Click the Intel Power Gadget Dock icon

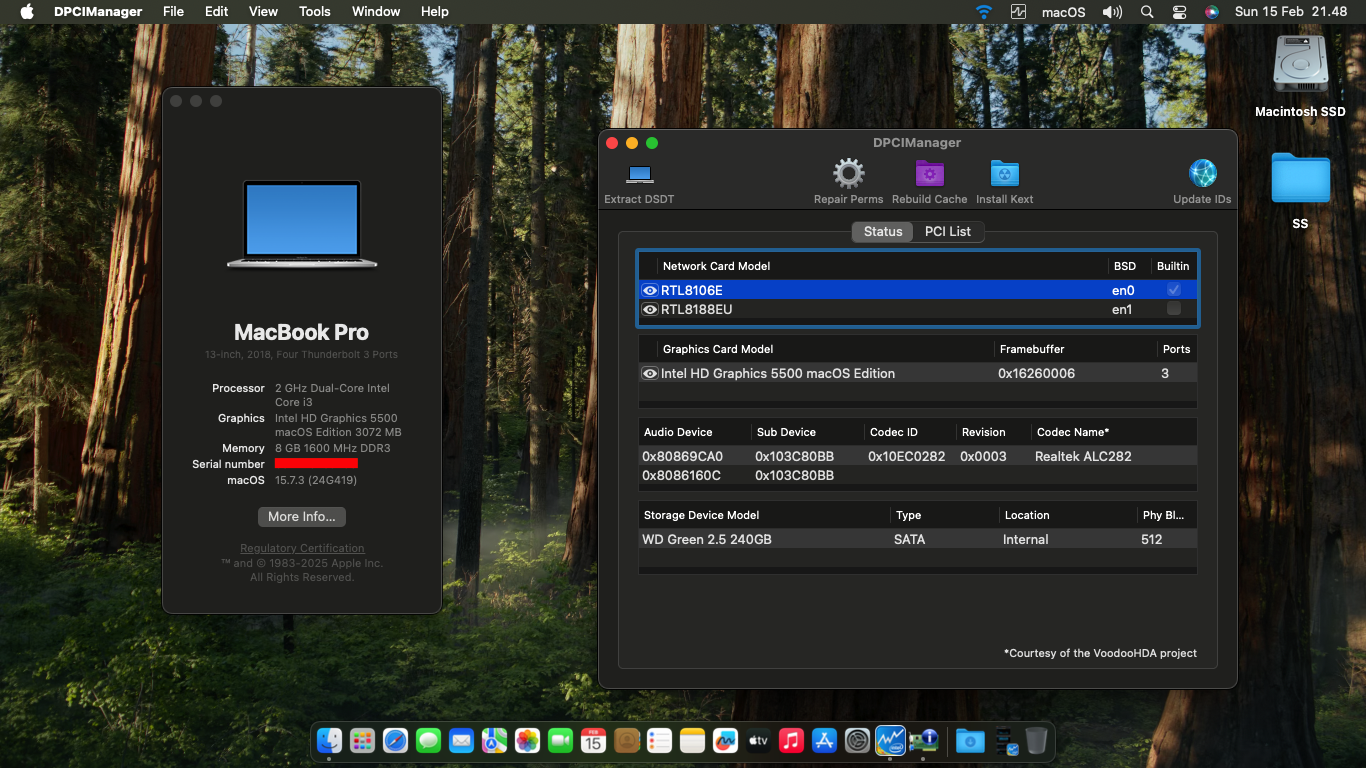(890, 740)
